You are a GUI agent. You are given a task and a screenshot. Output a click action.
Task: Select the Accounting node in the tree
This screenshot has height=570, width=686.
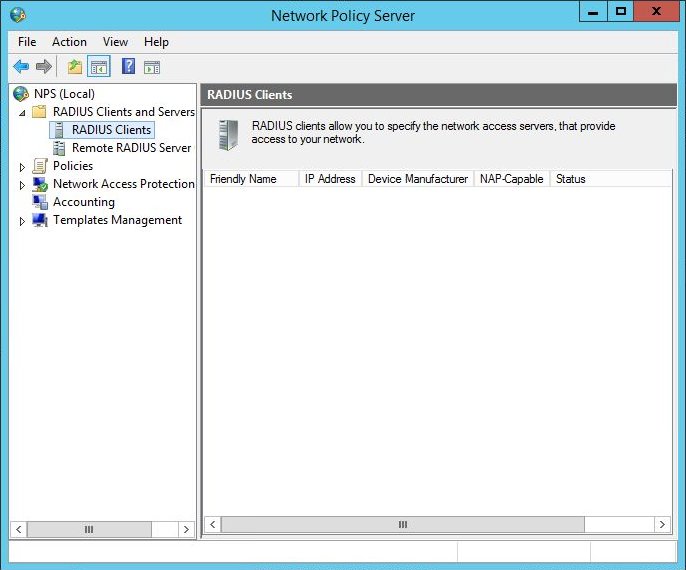click(83, 202)
